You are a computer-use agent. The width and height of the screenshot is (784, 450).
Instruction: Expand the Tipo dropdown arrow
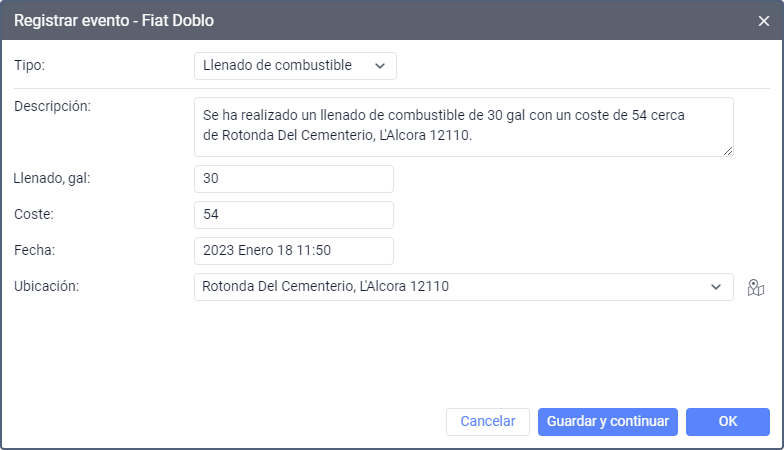(380, 66)
